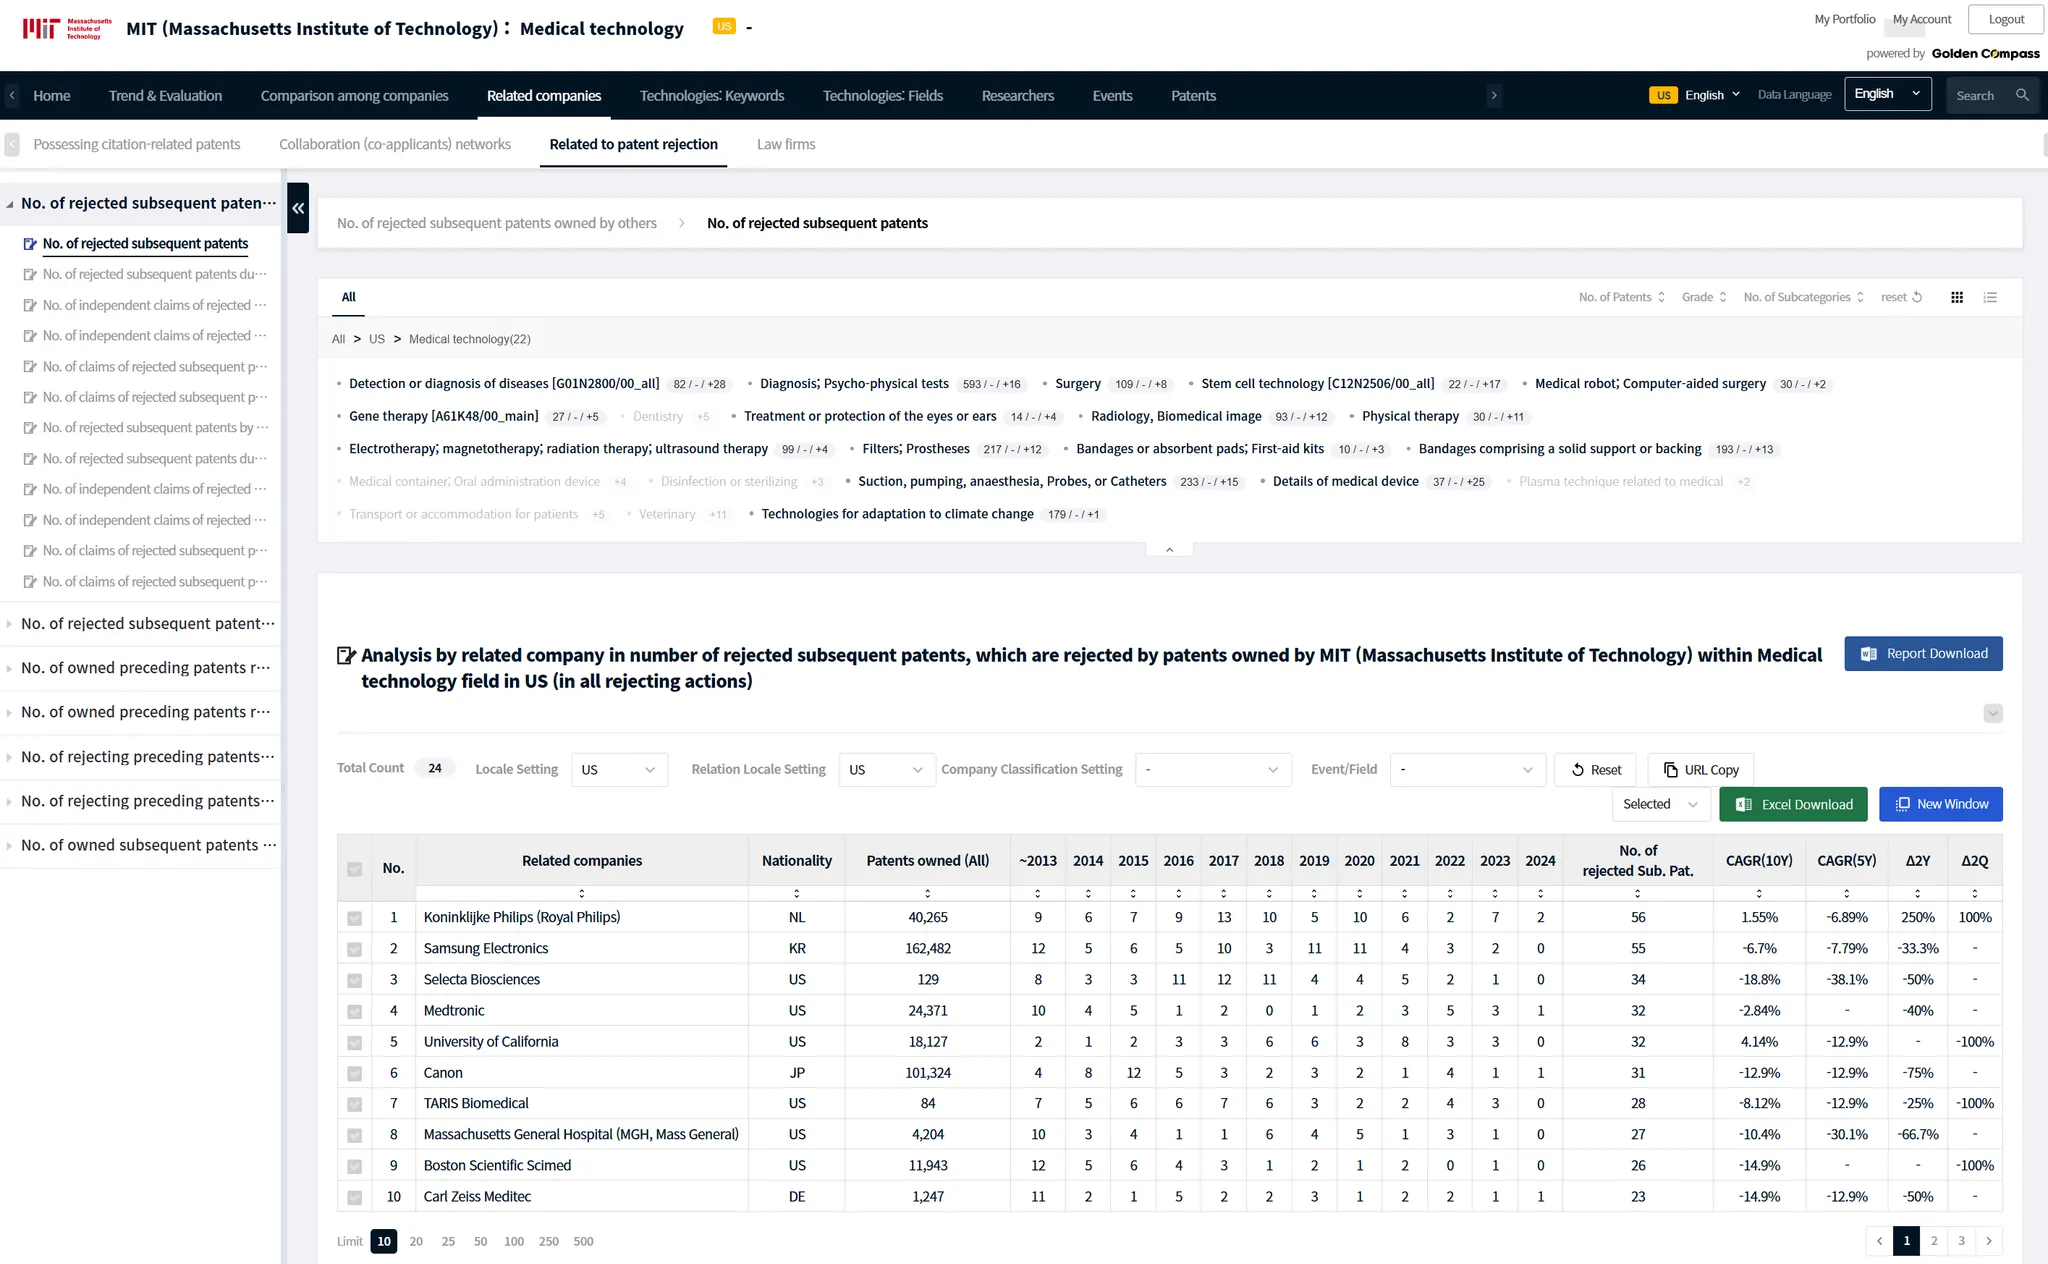Viewport: 2048px width, 1264px height.
Task: Open Company Classification Setting dropdown
Action: (1213, 769)
